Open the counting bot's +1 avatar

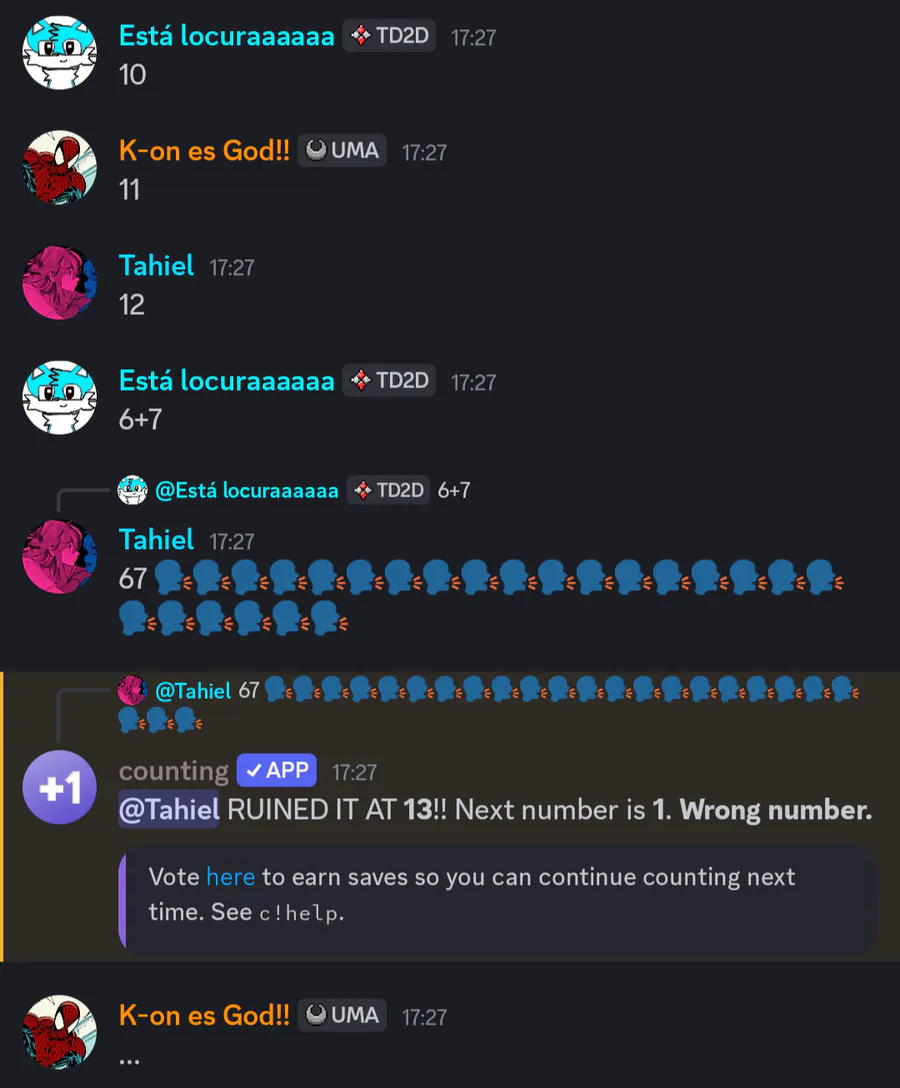60,788
